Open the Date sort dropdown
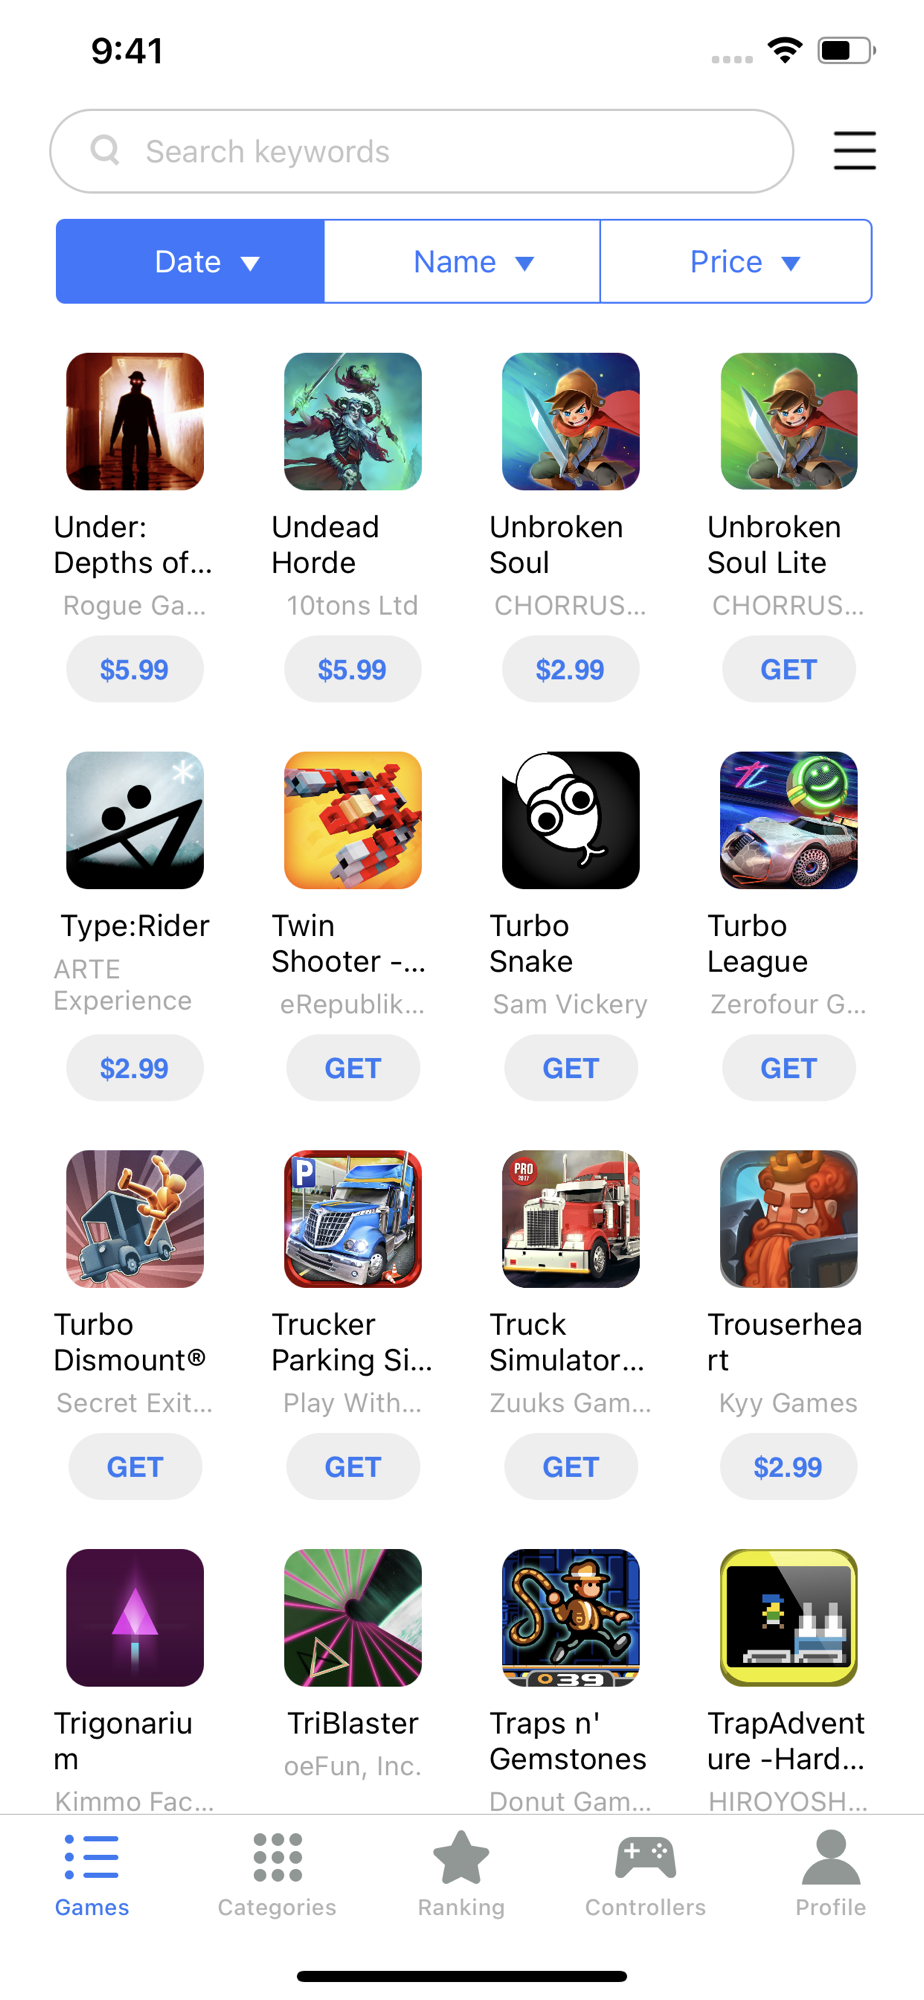The width and height of the screenshot is (924, 2000). pyautogui.click(x=190, y=261)
